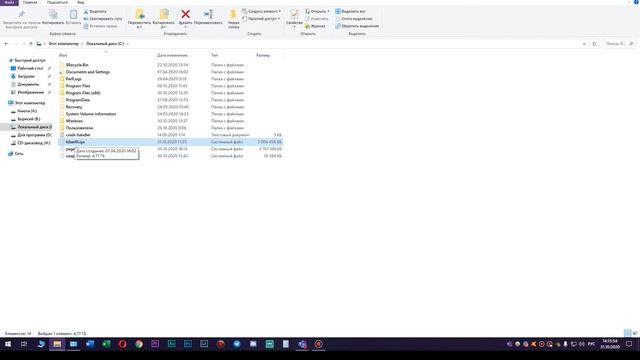Viewport: 640px width, 360px height.
Task: Select the Пользователи folder
Action: tap(79, 128)
